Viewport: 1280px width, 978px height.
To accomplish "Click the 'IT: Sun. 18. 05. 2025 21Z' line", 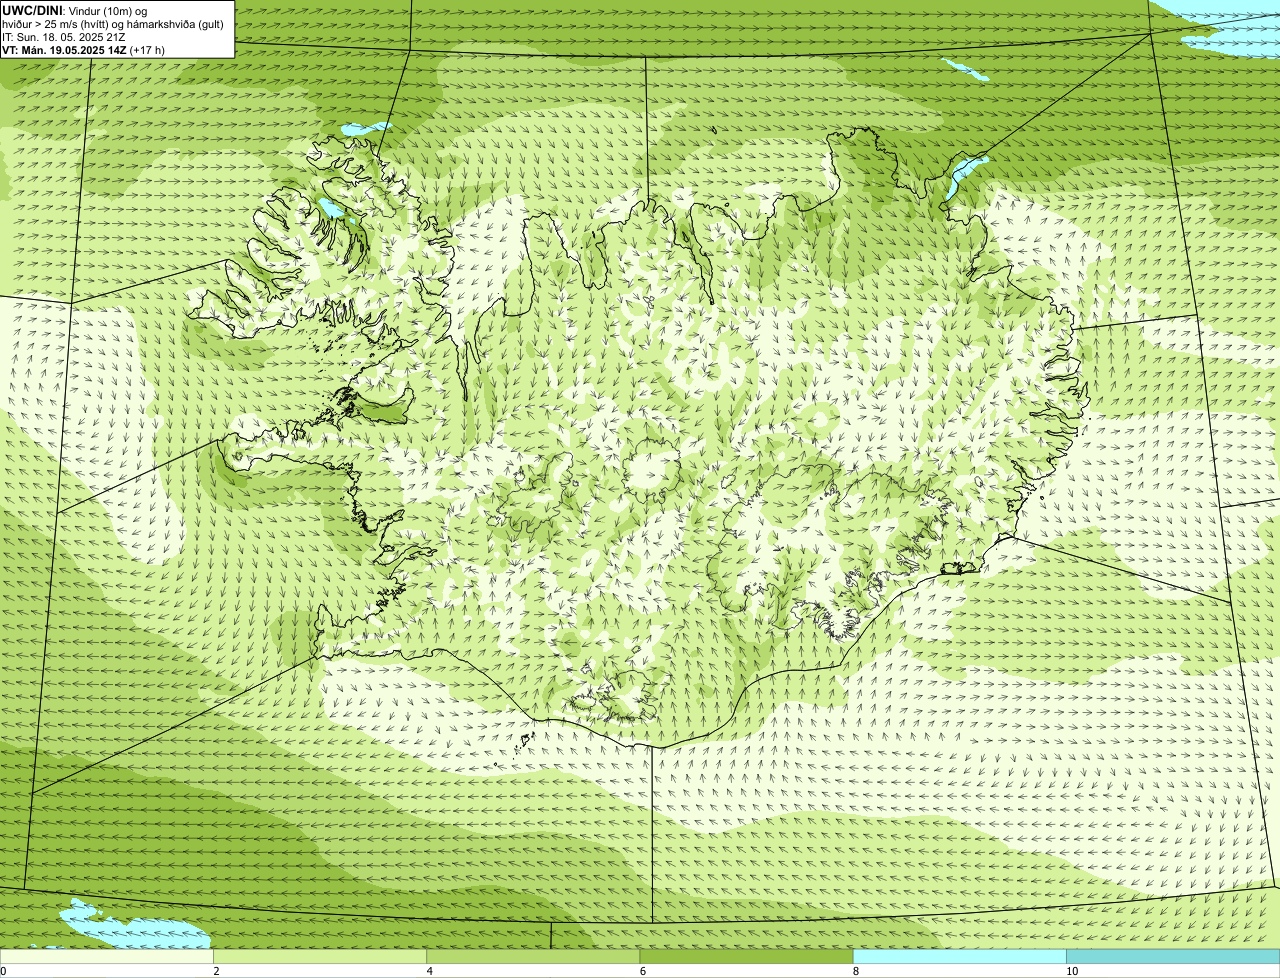I will 64,36.
